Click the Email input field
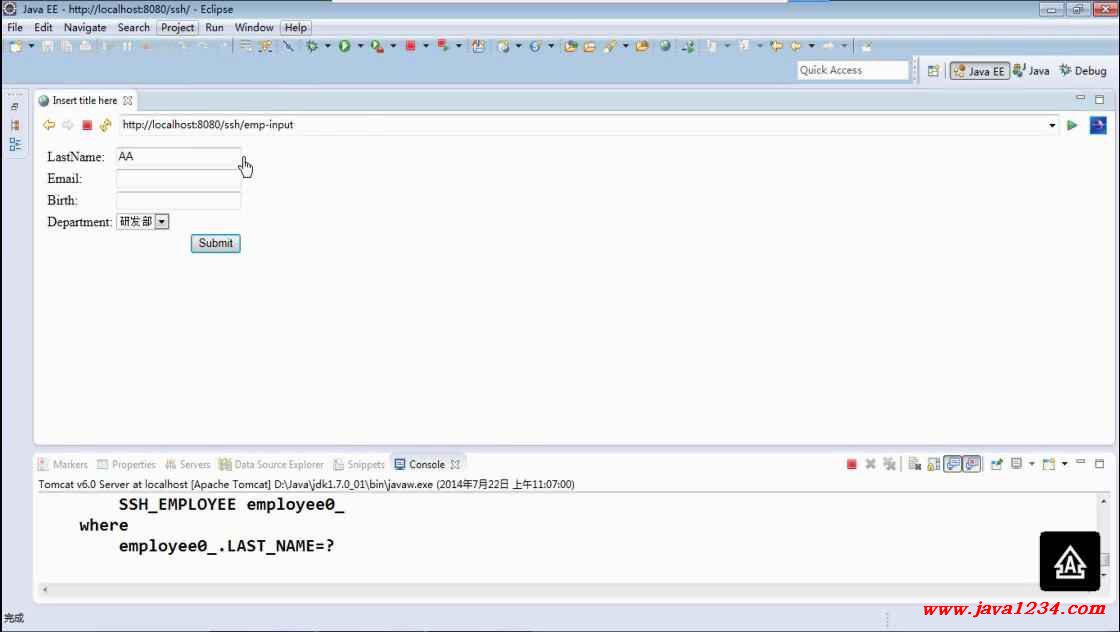 pyautogui.click(x=178, y=179)
